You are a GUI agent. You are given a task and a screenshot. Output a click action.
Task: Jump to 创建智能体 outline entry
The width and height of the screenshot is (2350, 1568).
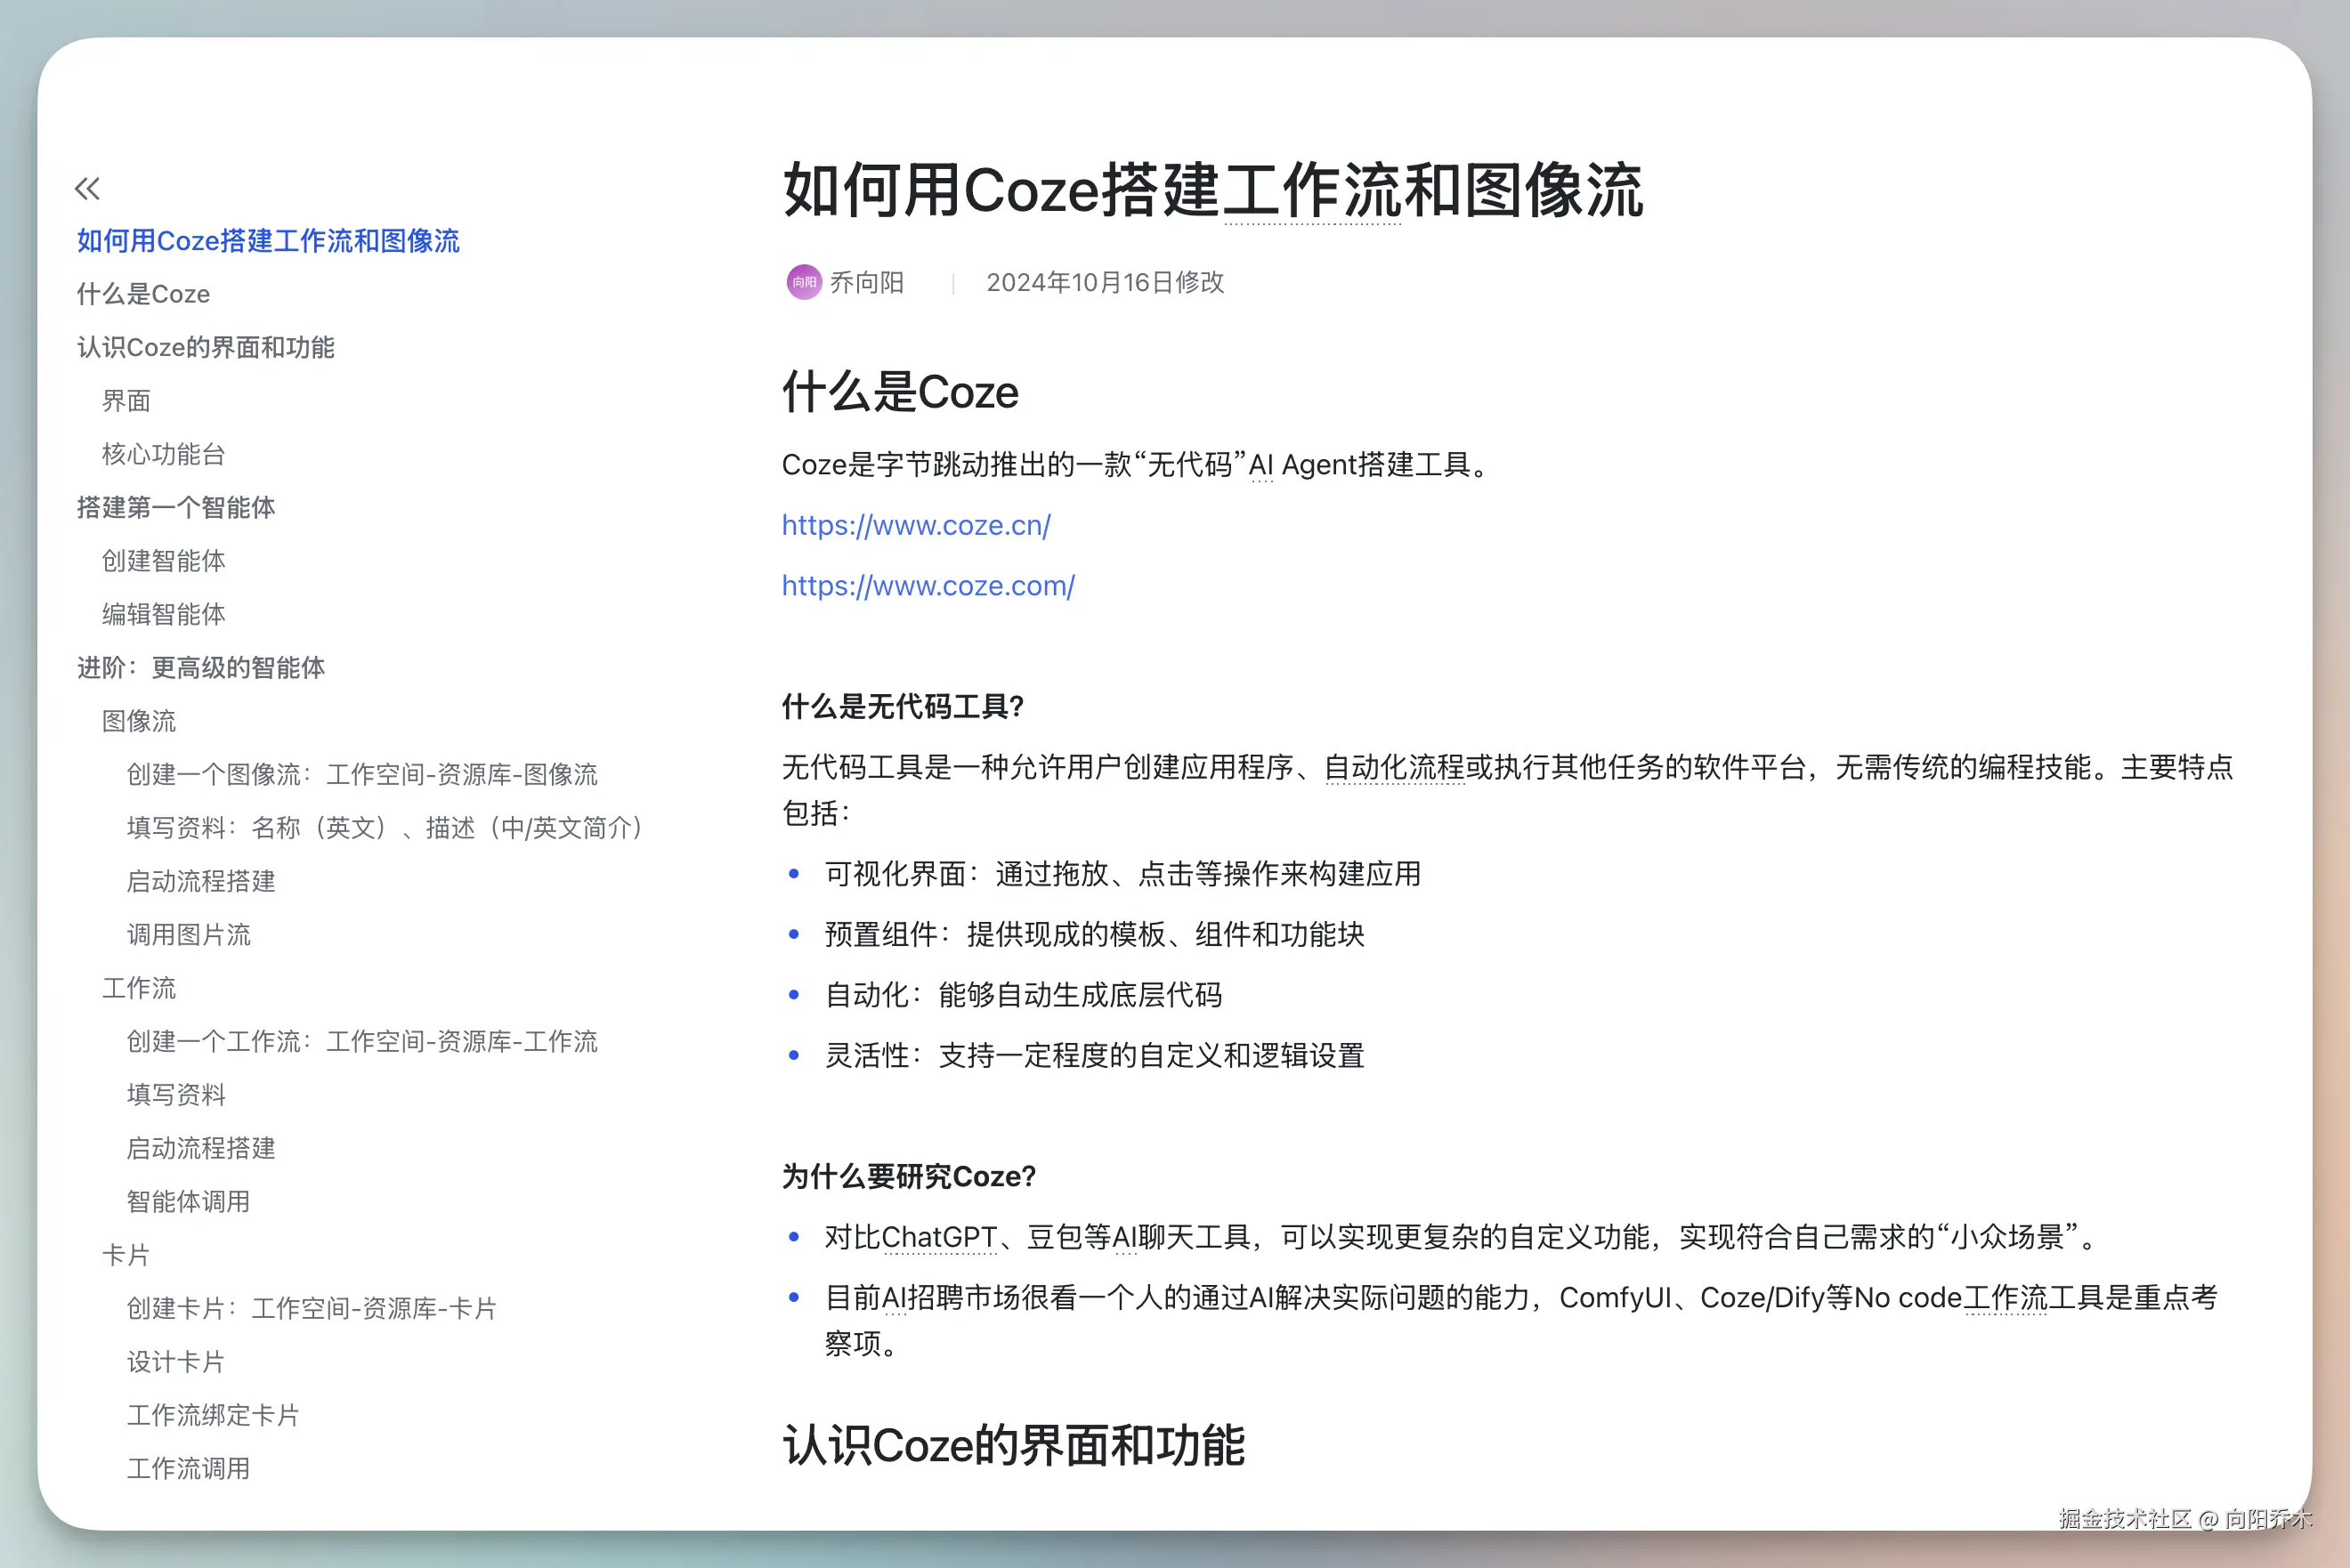[x=163, y=561]
